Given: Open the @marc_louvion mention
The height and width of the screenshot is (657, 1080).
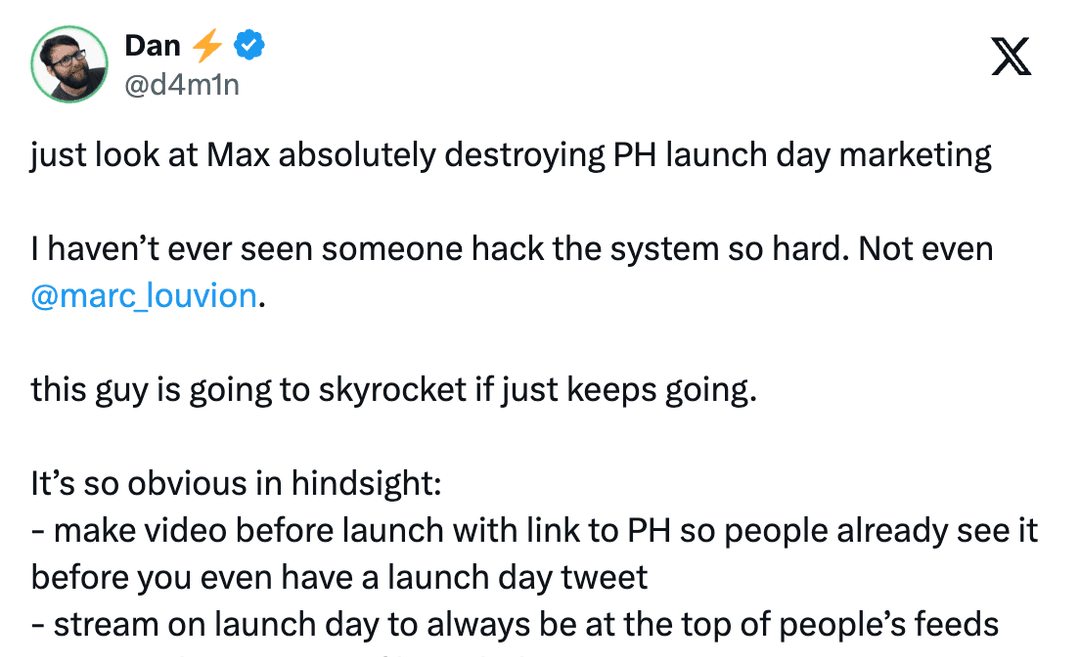Looking at the screenshot, I should [x=144, y=296].
